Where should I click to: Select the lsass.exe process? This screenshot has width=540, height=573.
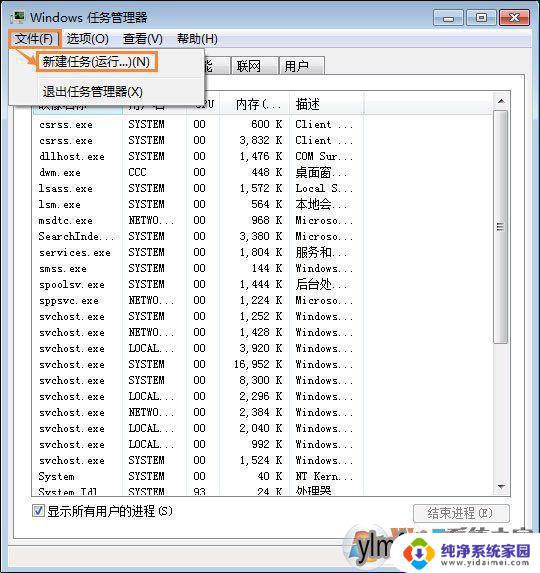pyautogui.click(x=197, y=188)
